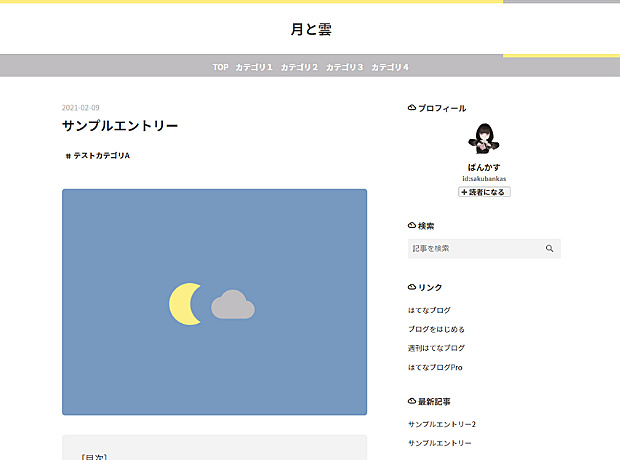Click the 目次 table of contents heading

coord(94,456)
